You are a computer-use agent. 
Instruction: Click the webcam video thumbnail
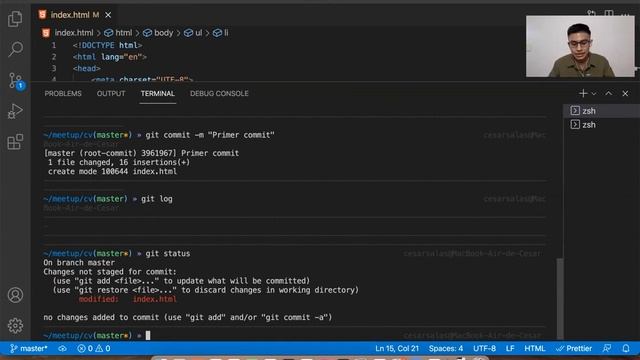point(580,46)
